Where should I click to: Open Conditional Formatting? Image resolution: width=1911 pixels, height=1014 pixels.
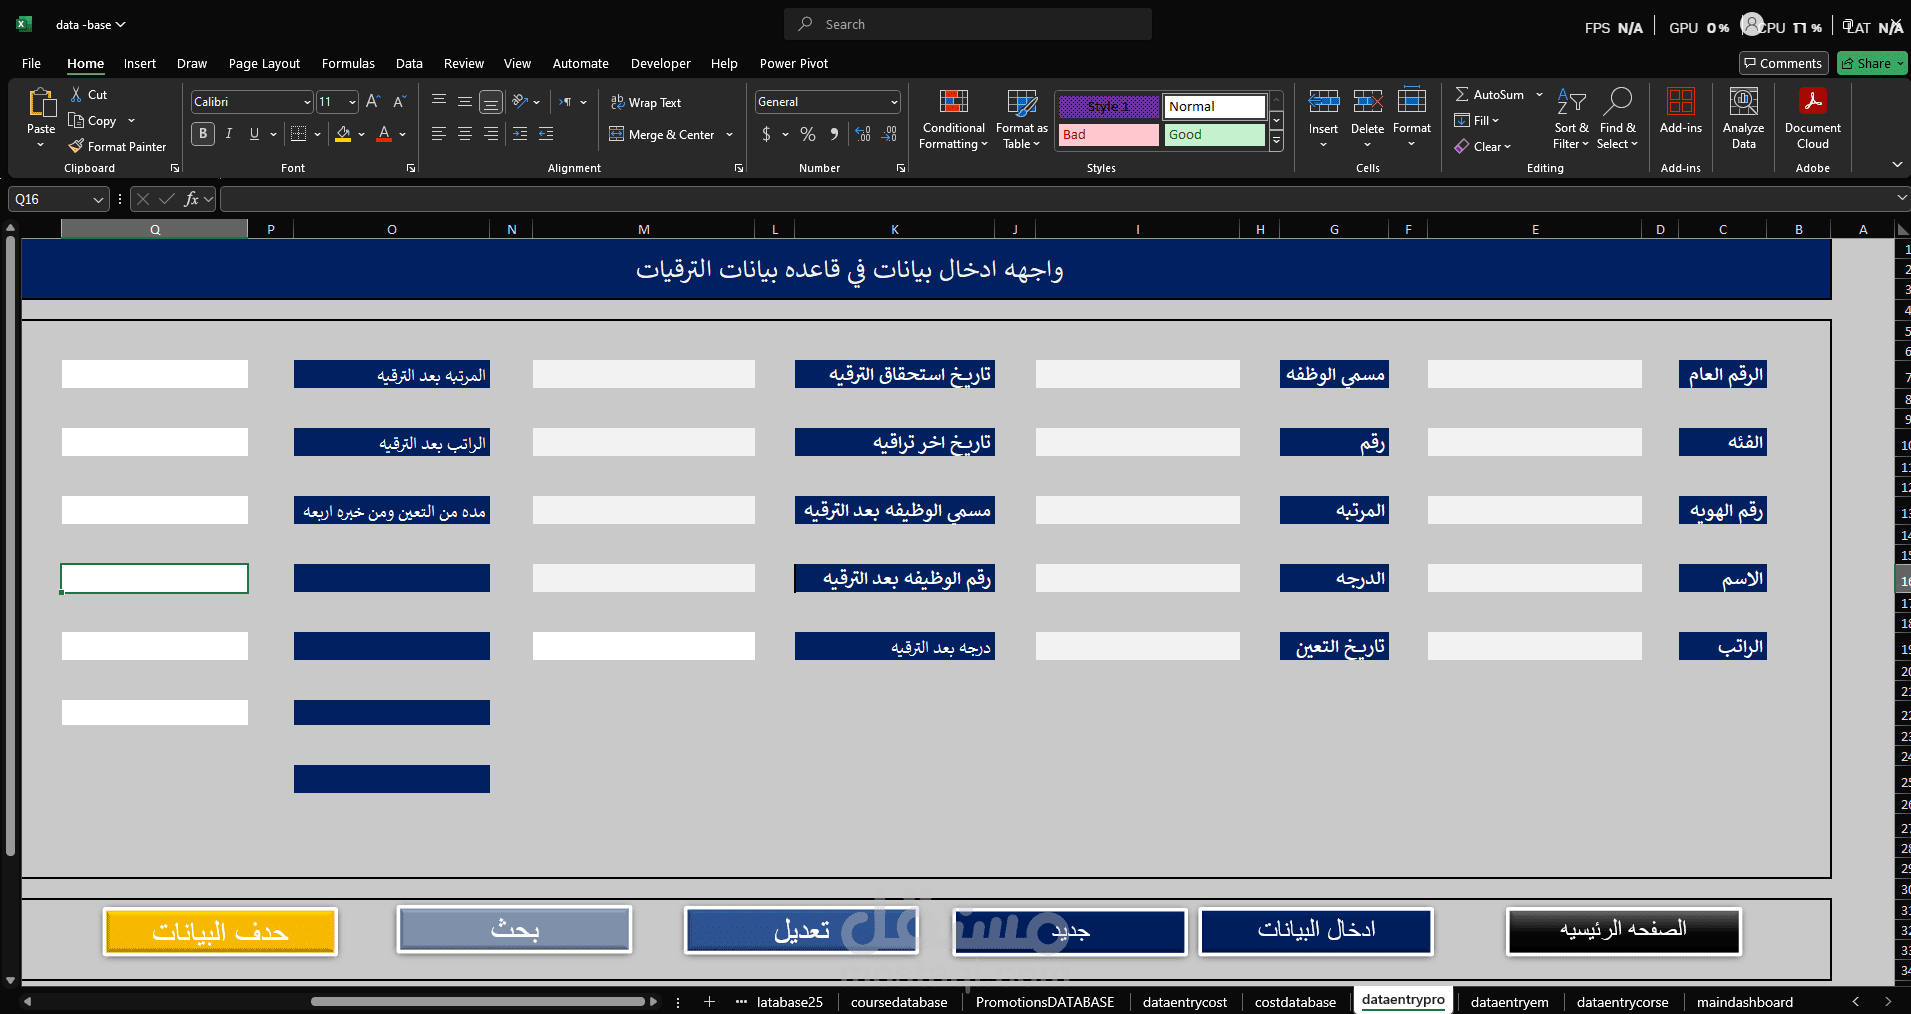(954, 120)
